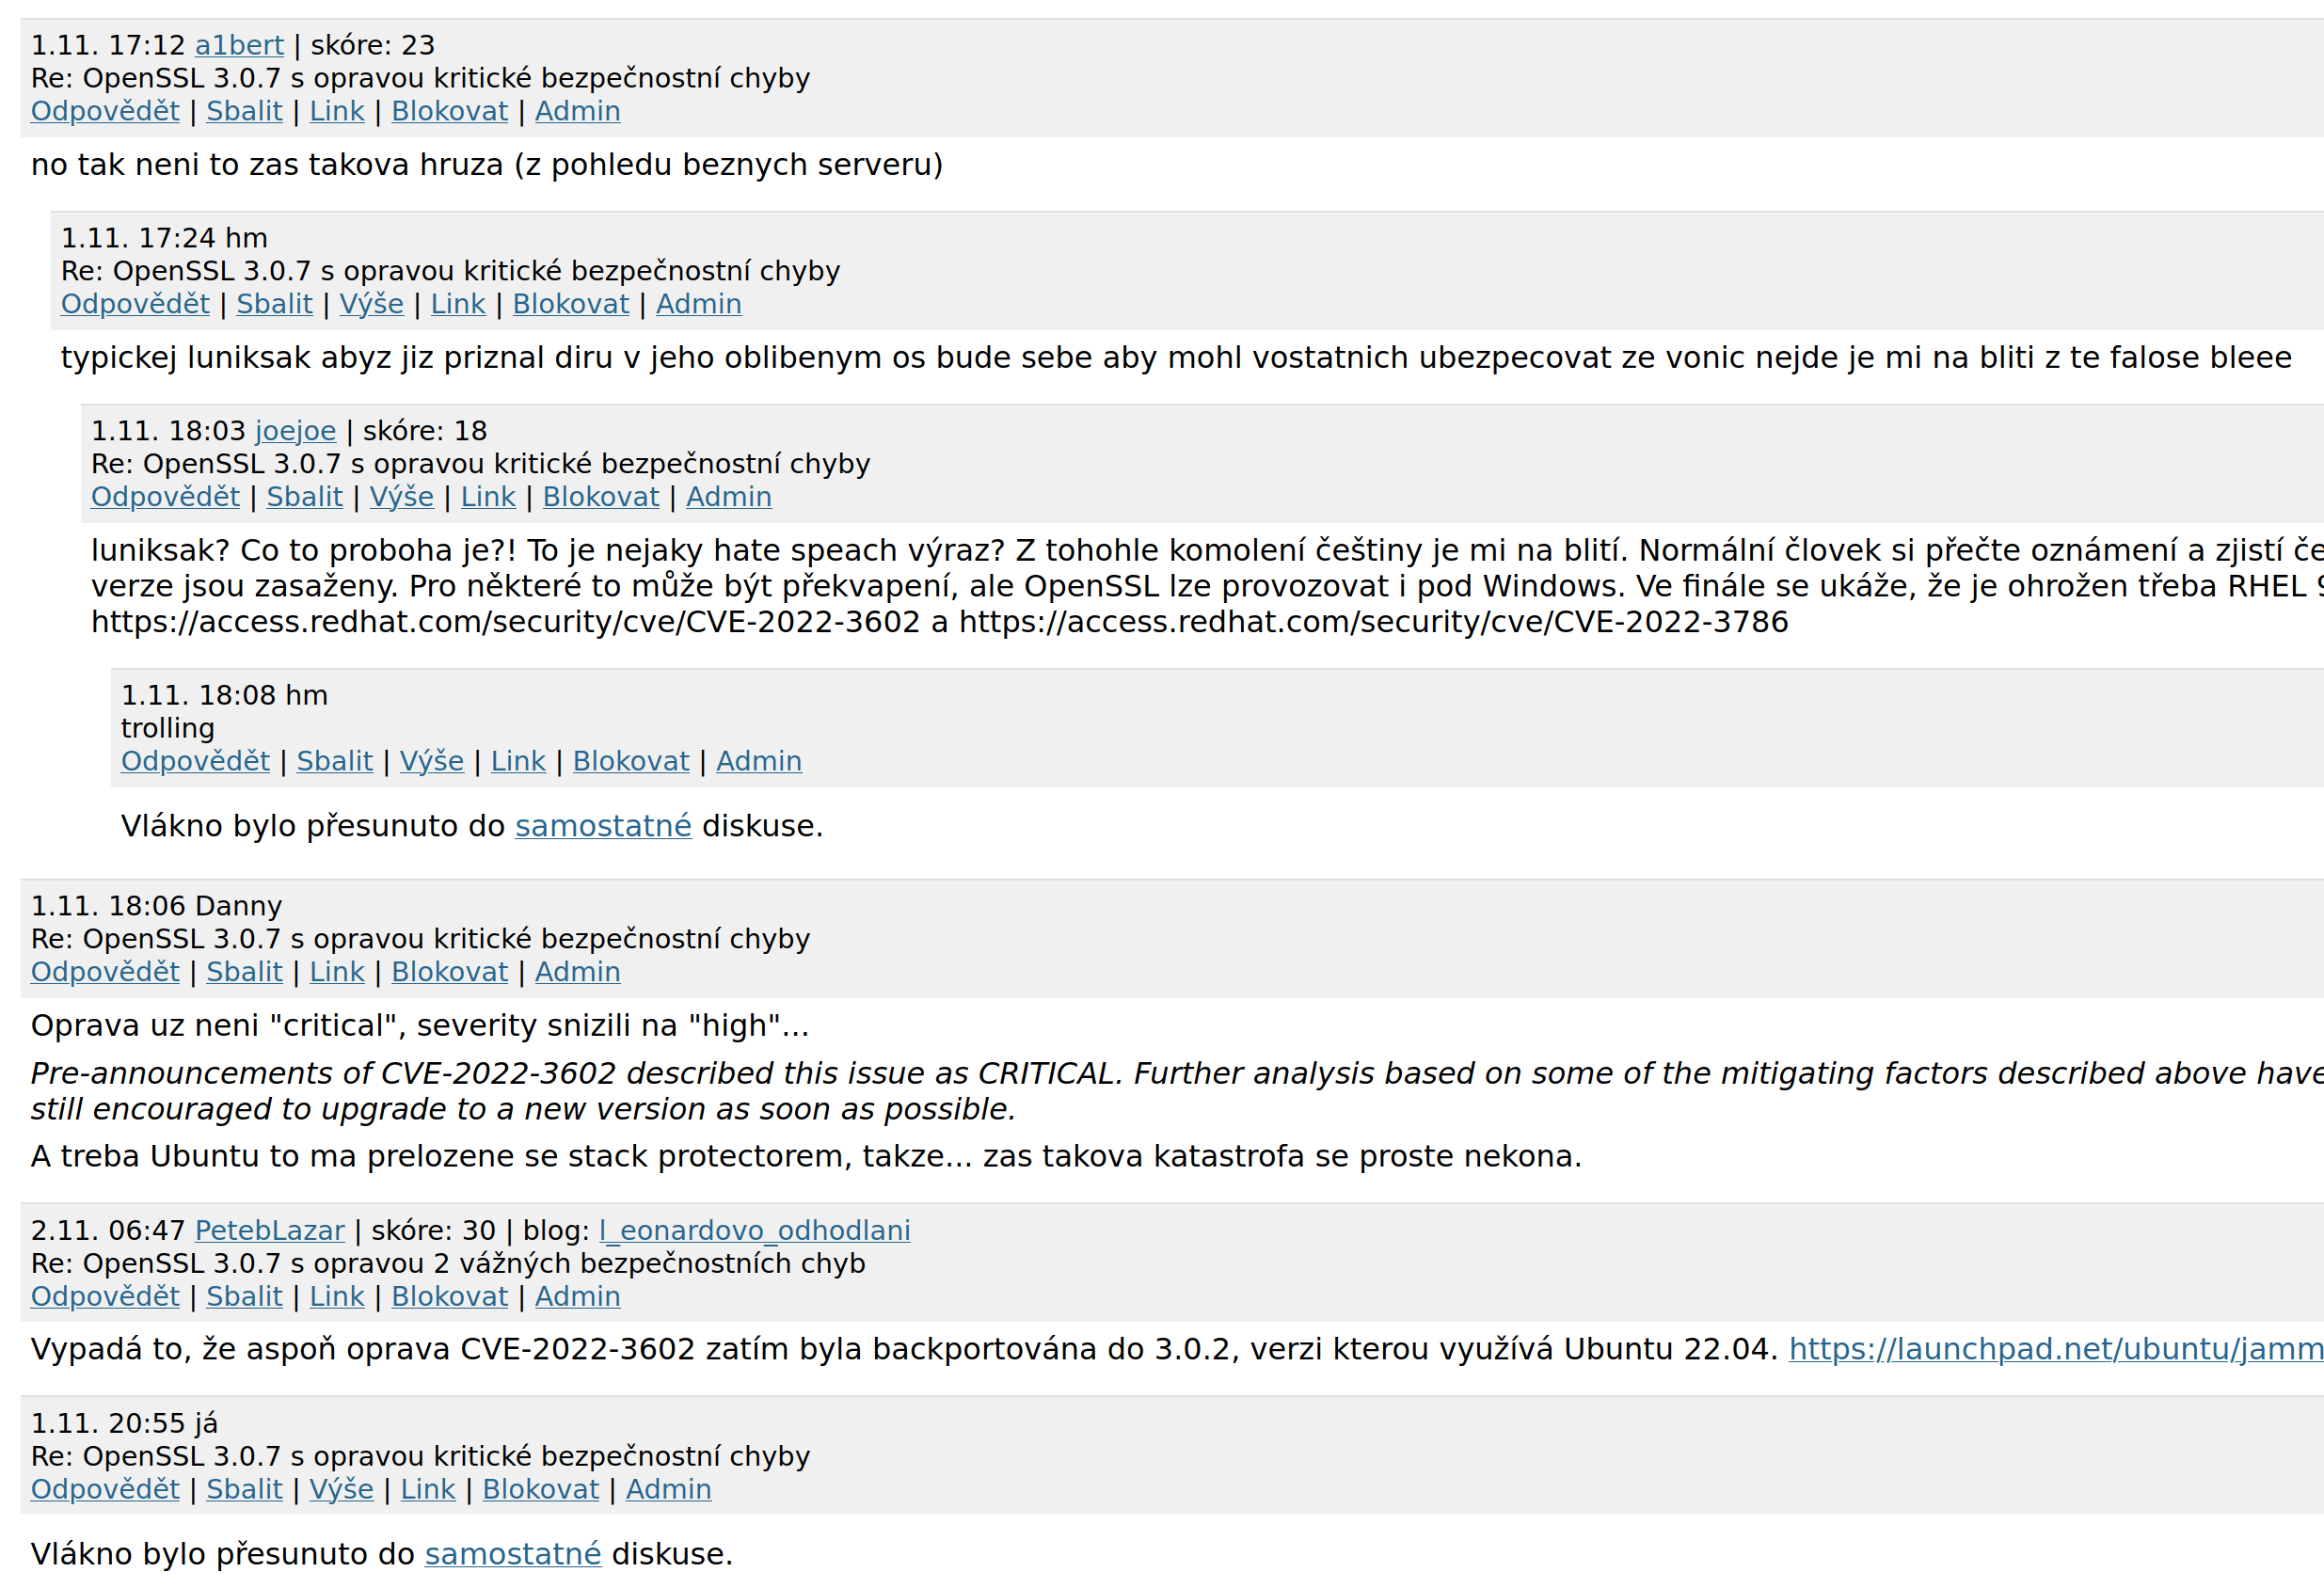The image size is (2324, 1588).
Task: Reply to Danny's comment with Odpovědět
Action: pyautogui.click(x=105, y=972)
